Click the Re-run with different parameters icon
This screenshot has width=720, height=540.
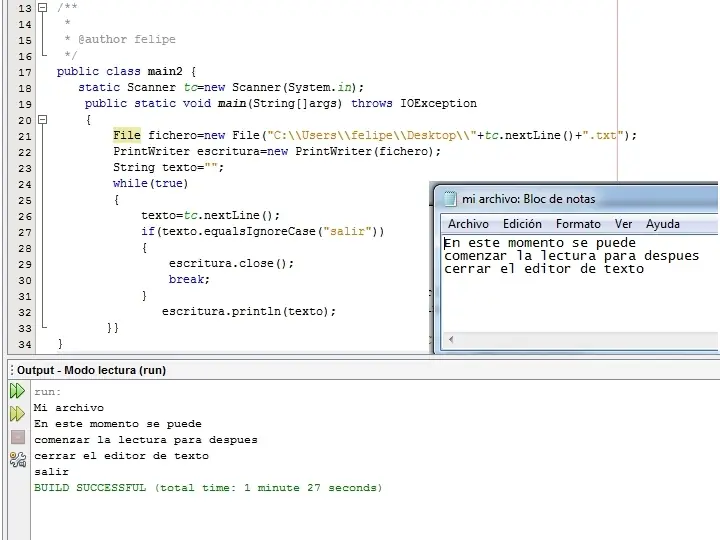[x=17, y=414]
